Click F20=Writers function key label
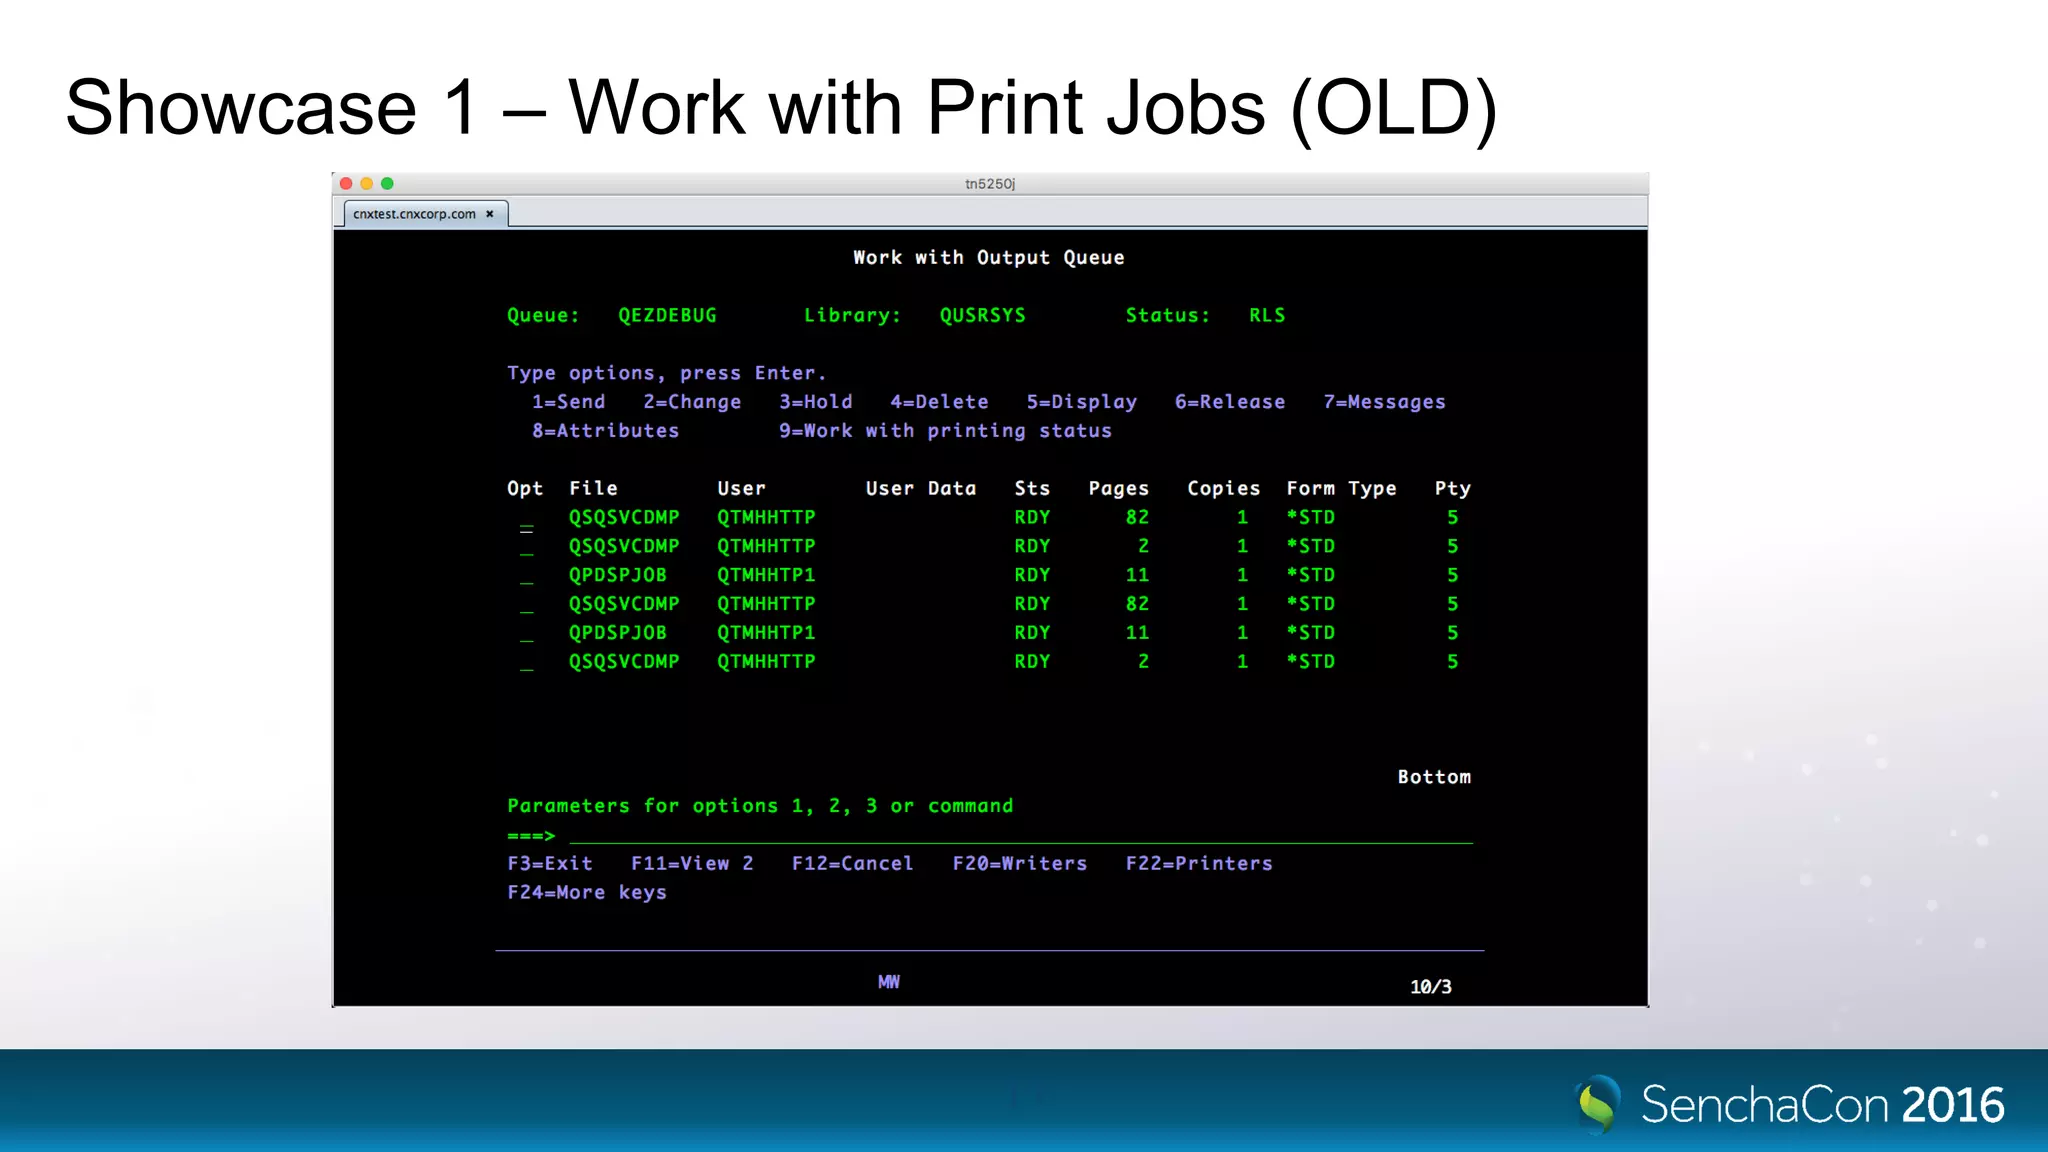The width and height of the screenshot is (2048, 1152). coord(1020,863)
